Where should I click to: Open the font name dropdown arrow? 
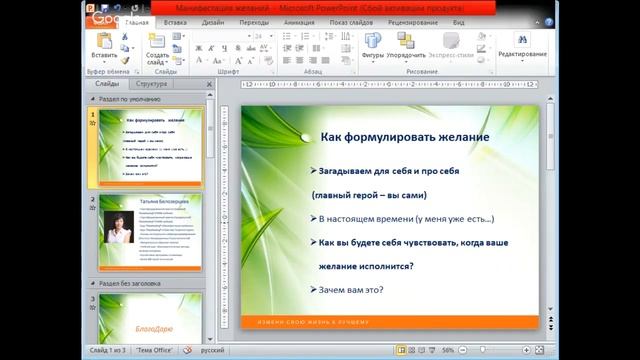coord(249,36)
